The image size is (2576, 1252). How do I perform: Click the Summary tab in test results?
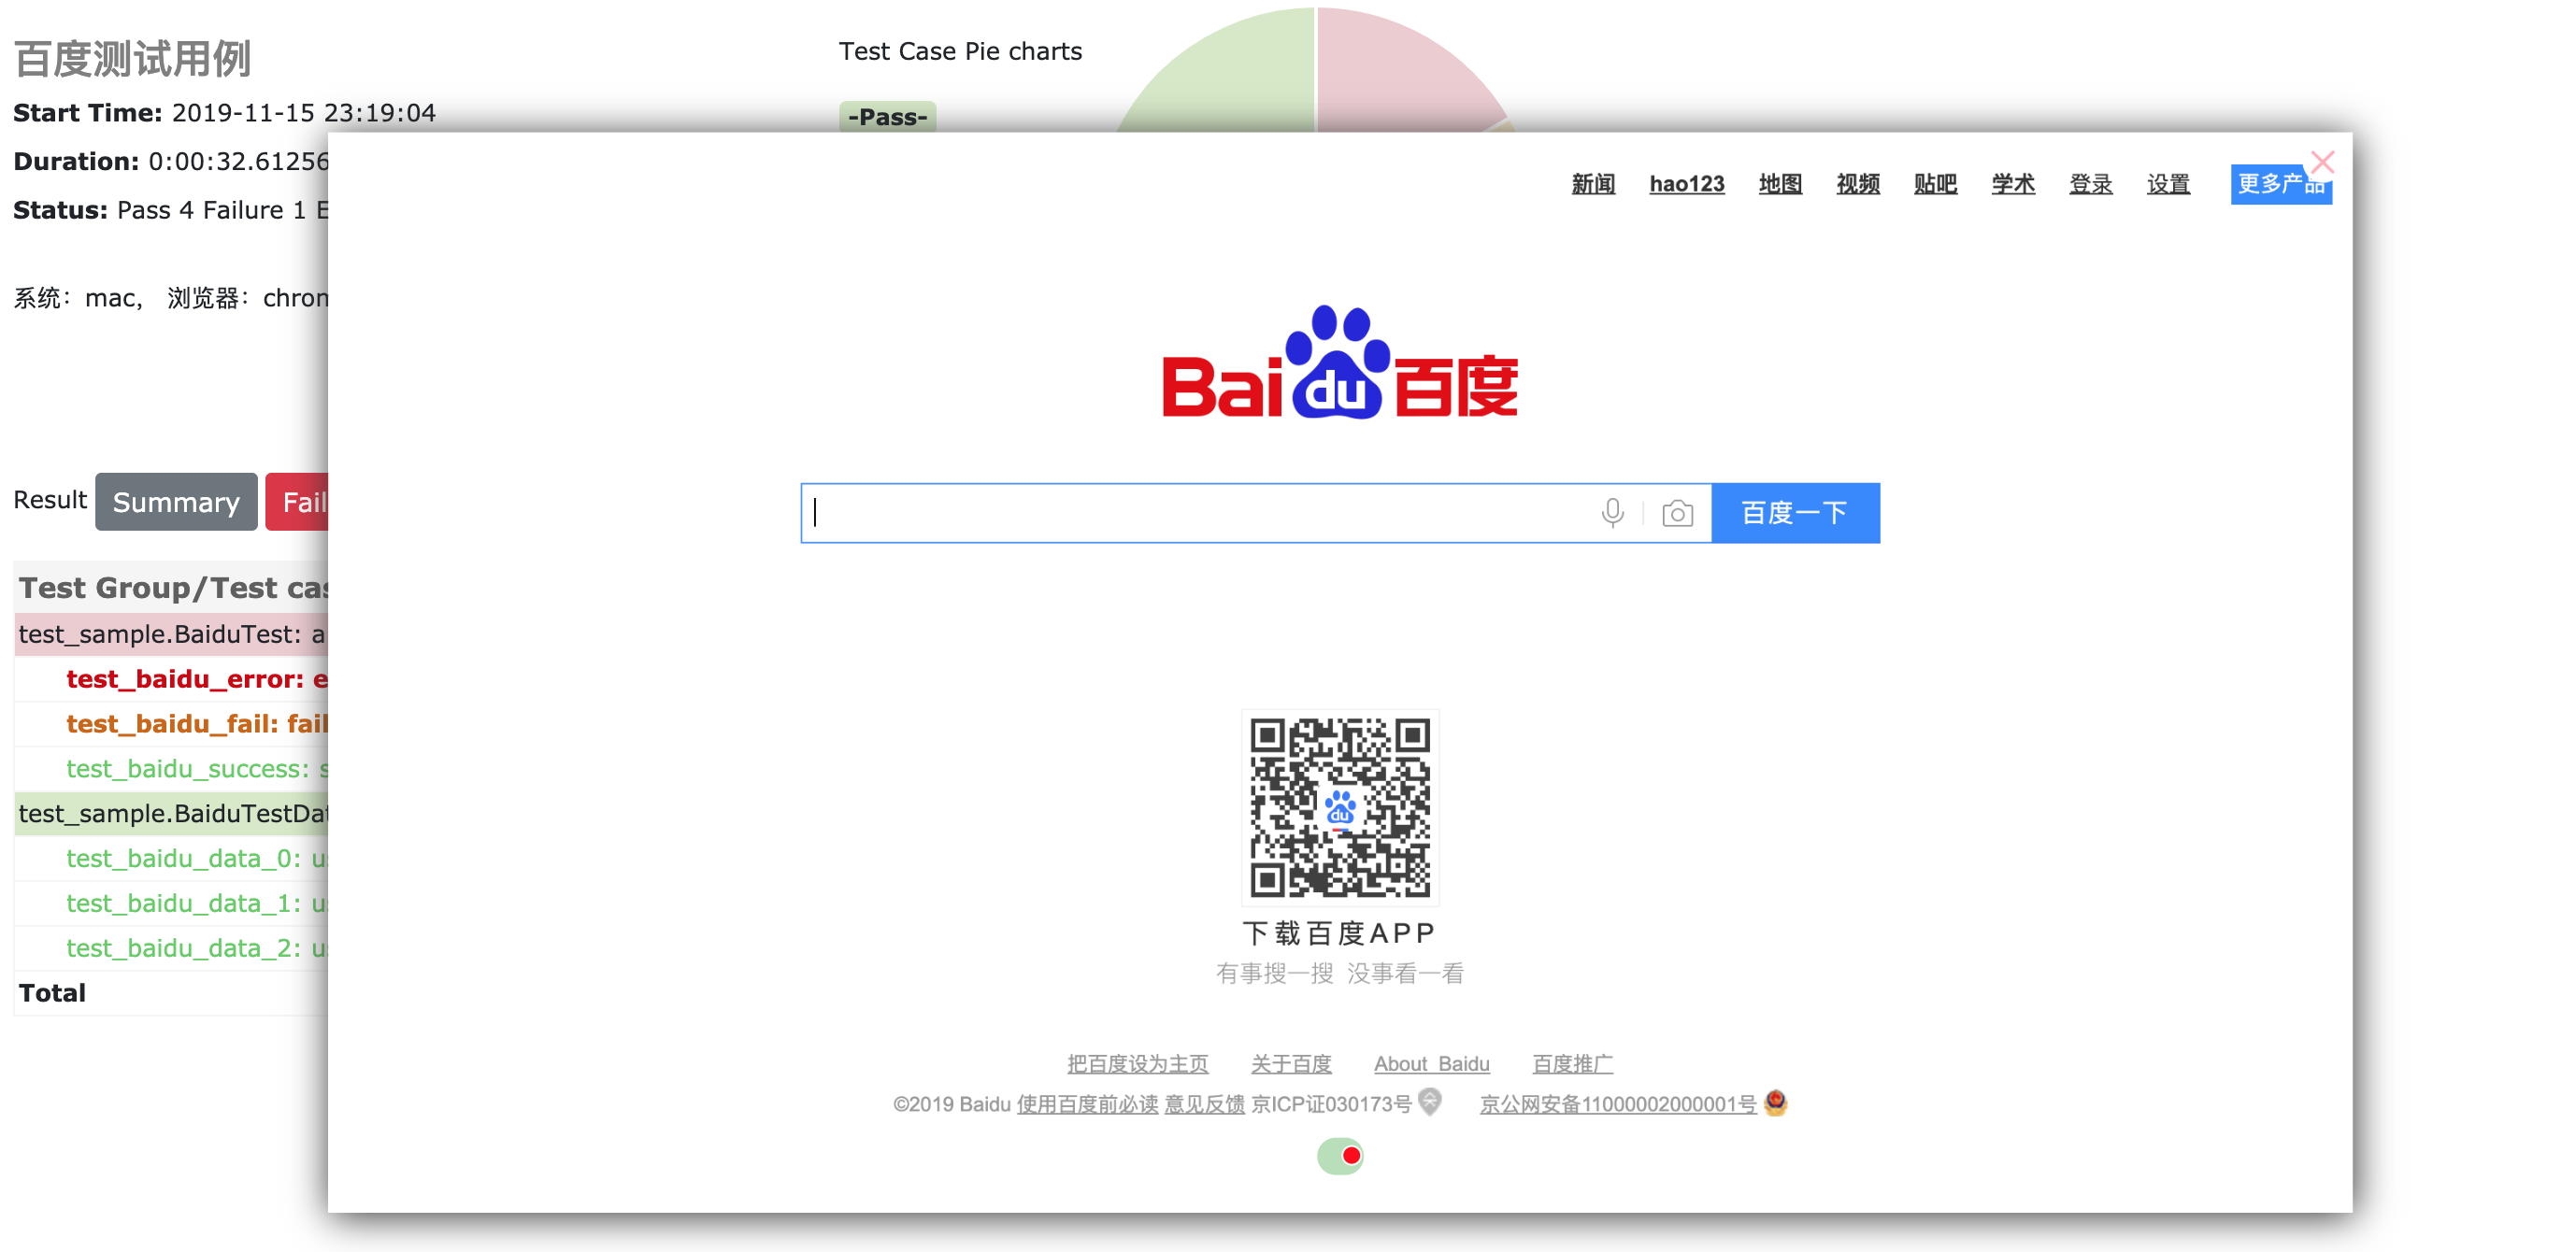tap(174, 501)
